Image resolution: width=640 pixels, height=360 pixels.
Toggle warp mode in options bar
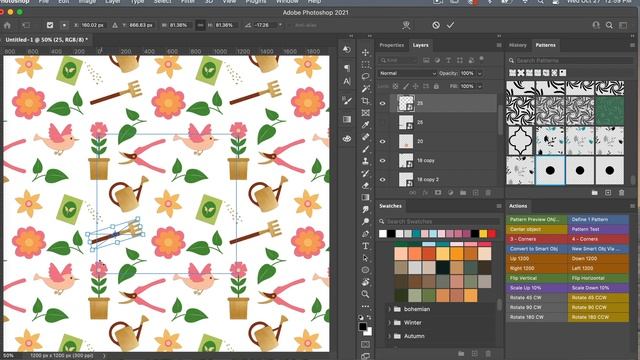point(406,25)
